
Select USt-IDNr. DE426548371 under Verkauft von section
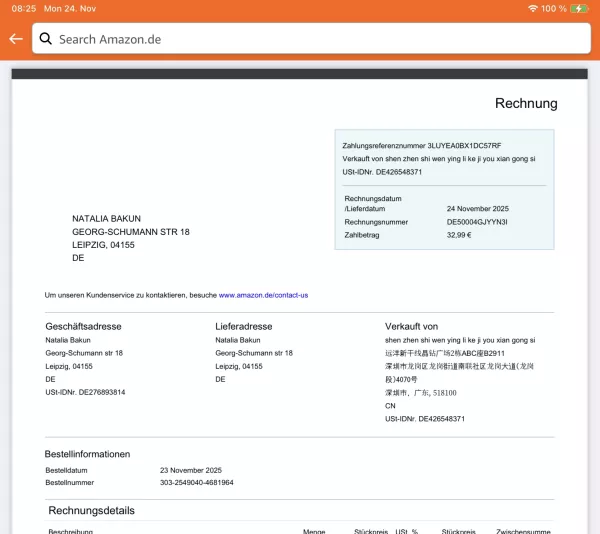pos(425,419)
